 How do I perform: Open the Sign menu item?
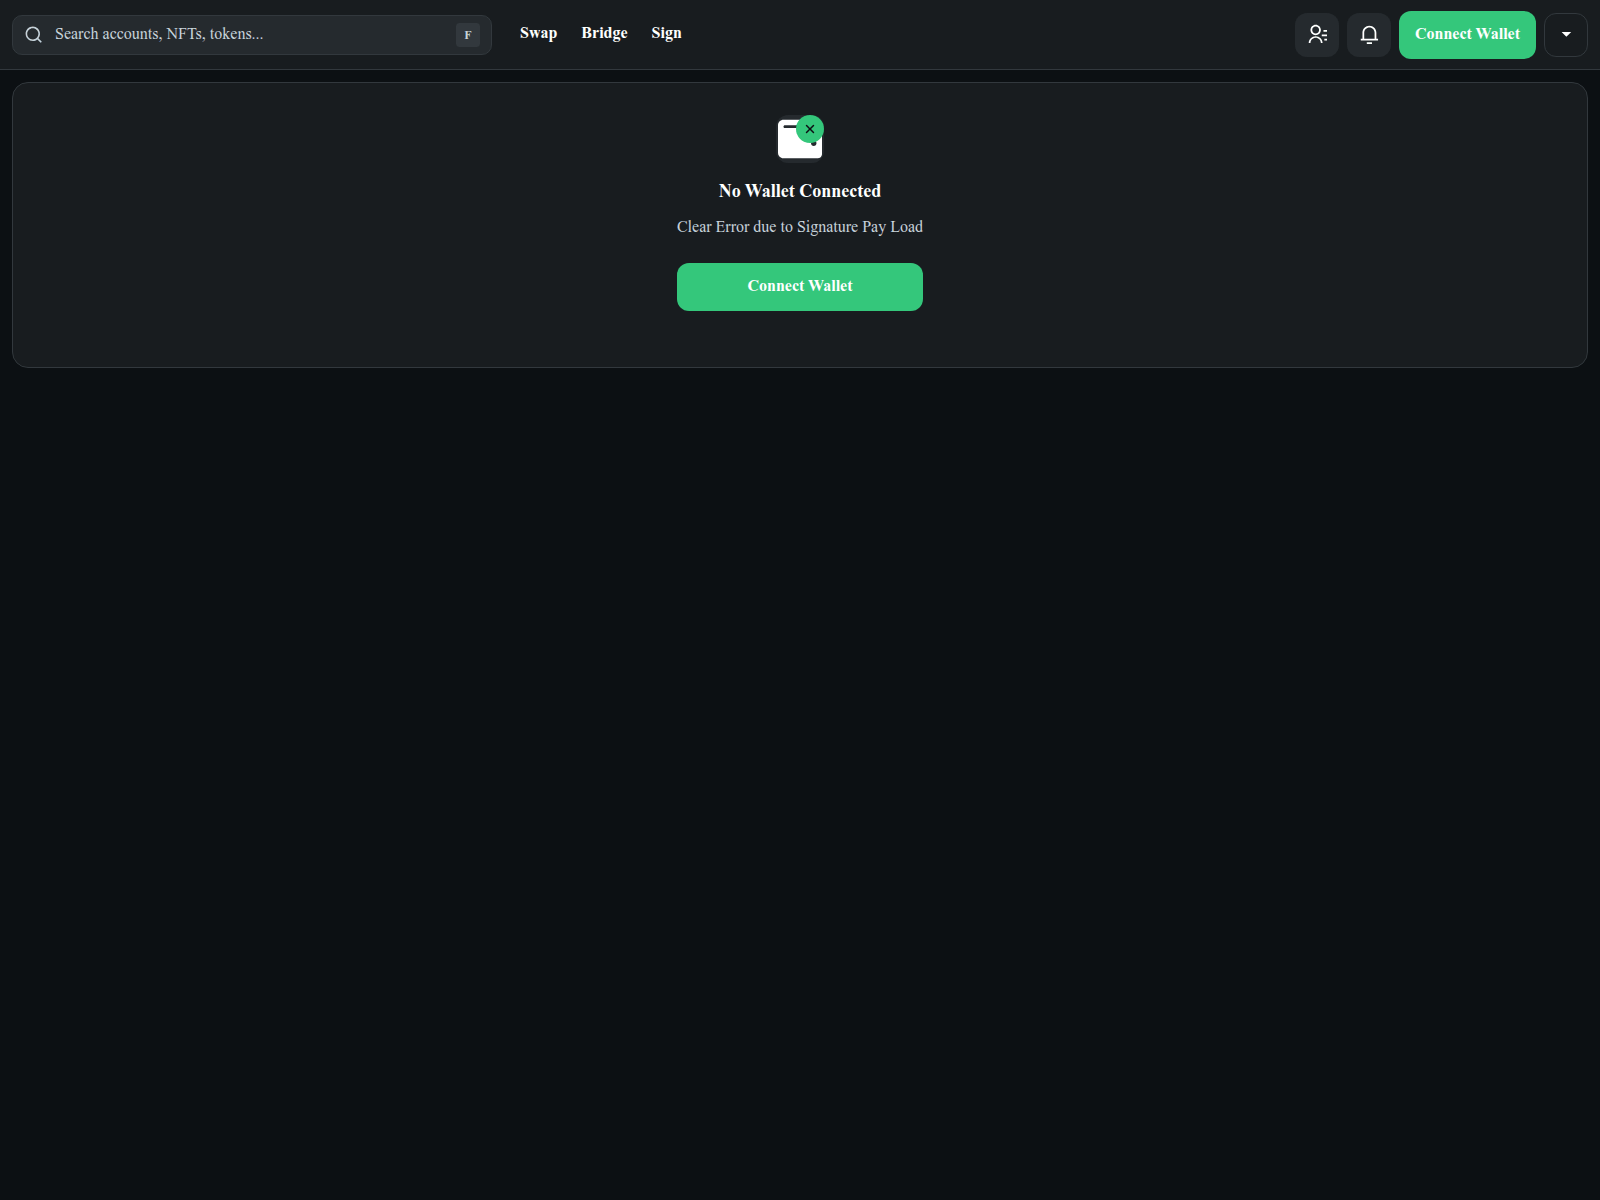(x=666, y=33)
